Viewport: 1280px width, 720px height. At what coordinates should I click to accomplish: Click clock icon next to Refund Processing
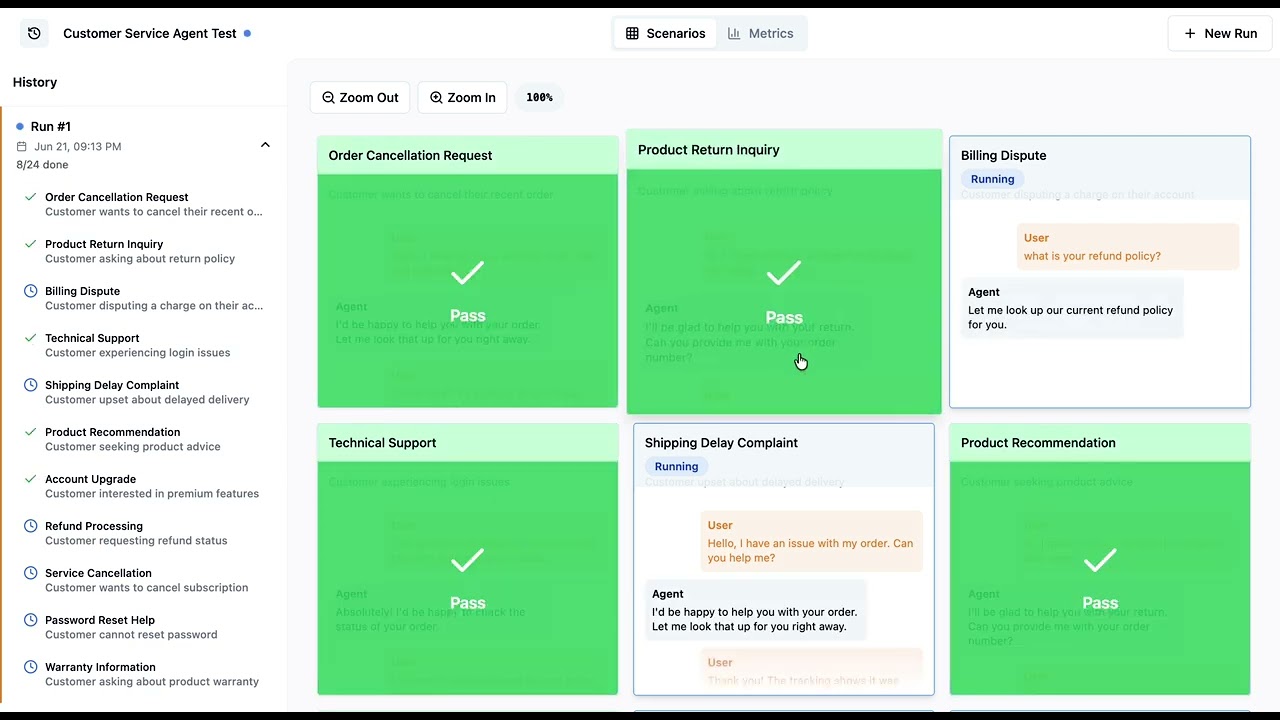click(30, 526)
